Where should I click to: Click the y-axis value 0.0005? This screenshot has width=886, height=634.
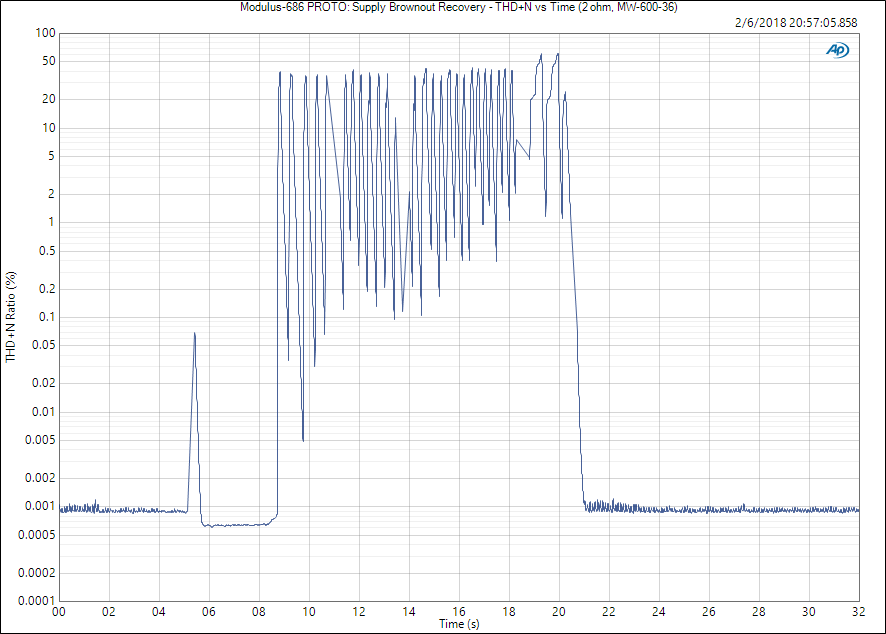[x=37, y=535]
